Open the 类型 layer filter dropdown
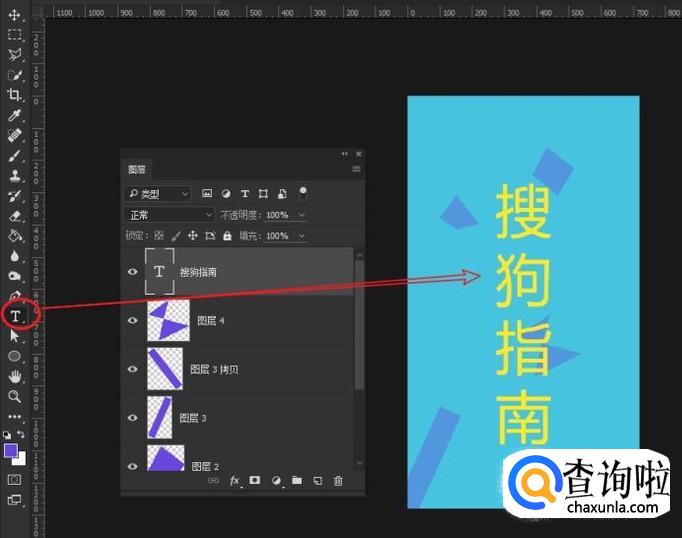This screenshot has width=682, height=538. (x=157, y=193)
